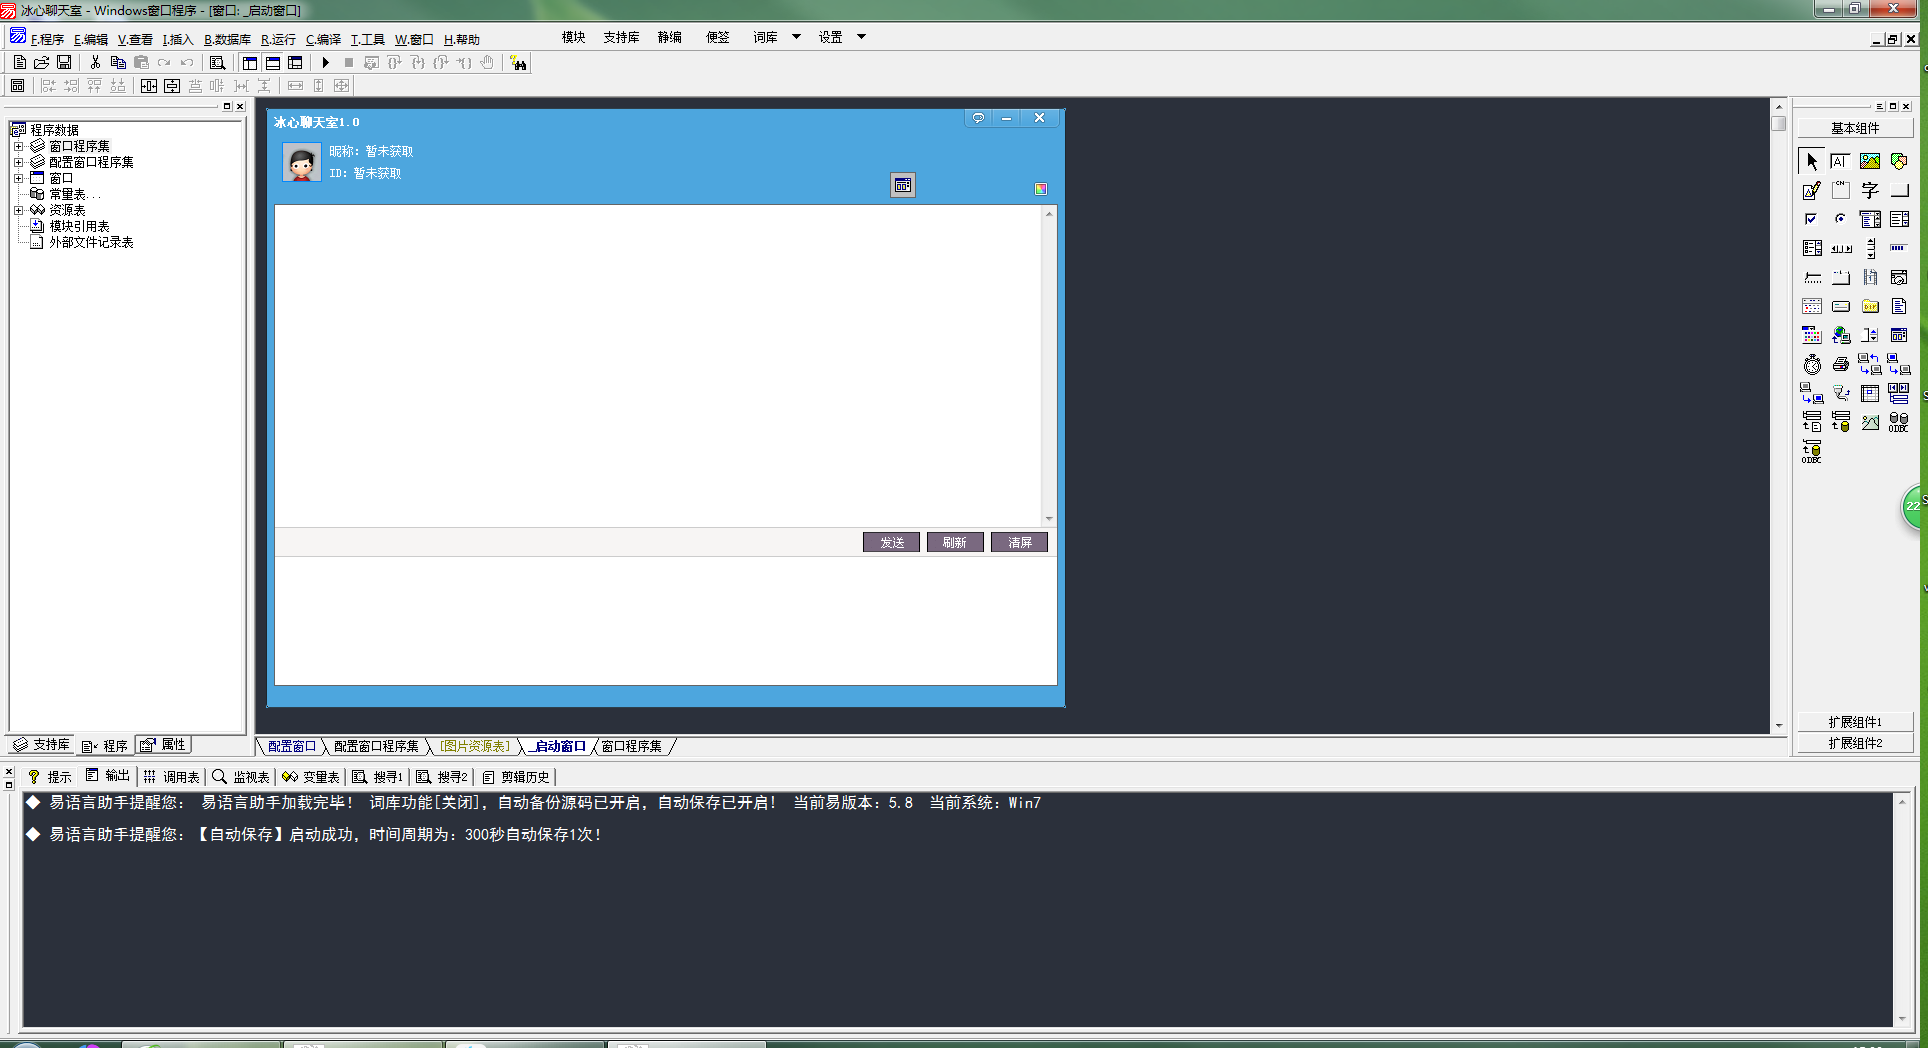Open the C.编译 menu

(323, 40)
